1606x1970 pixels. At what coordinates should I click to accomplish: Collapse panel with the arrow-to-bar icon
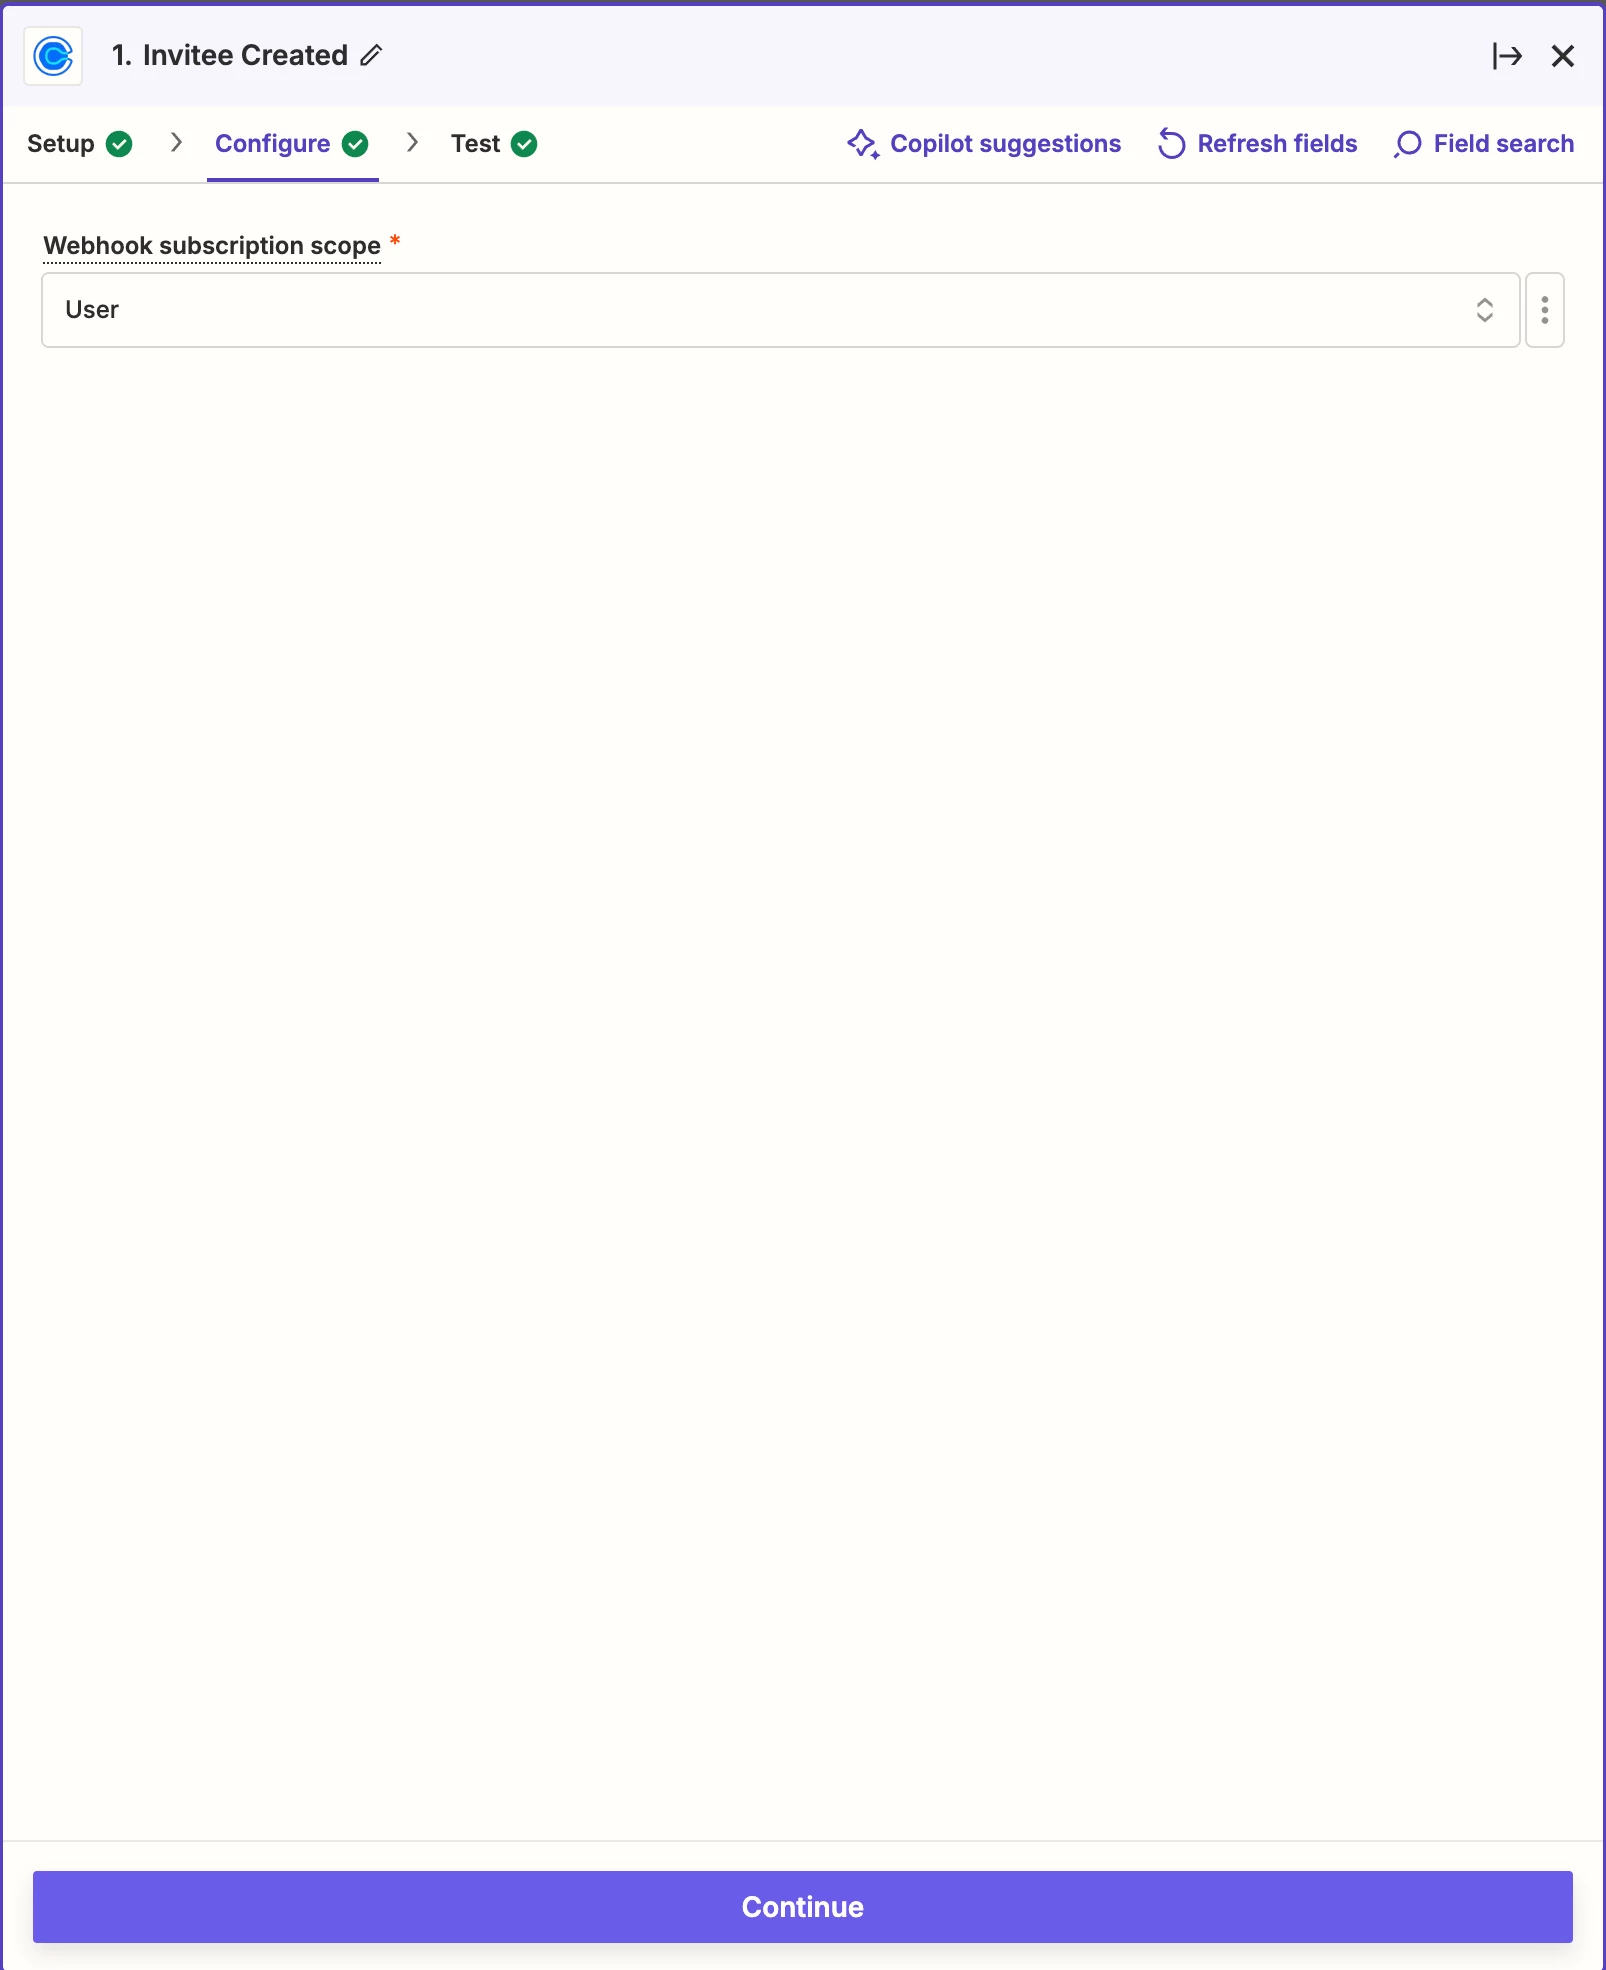click(x=1507, y=56)
